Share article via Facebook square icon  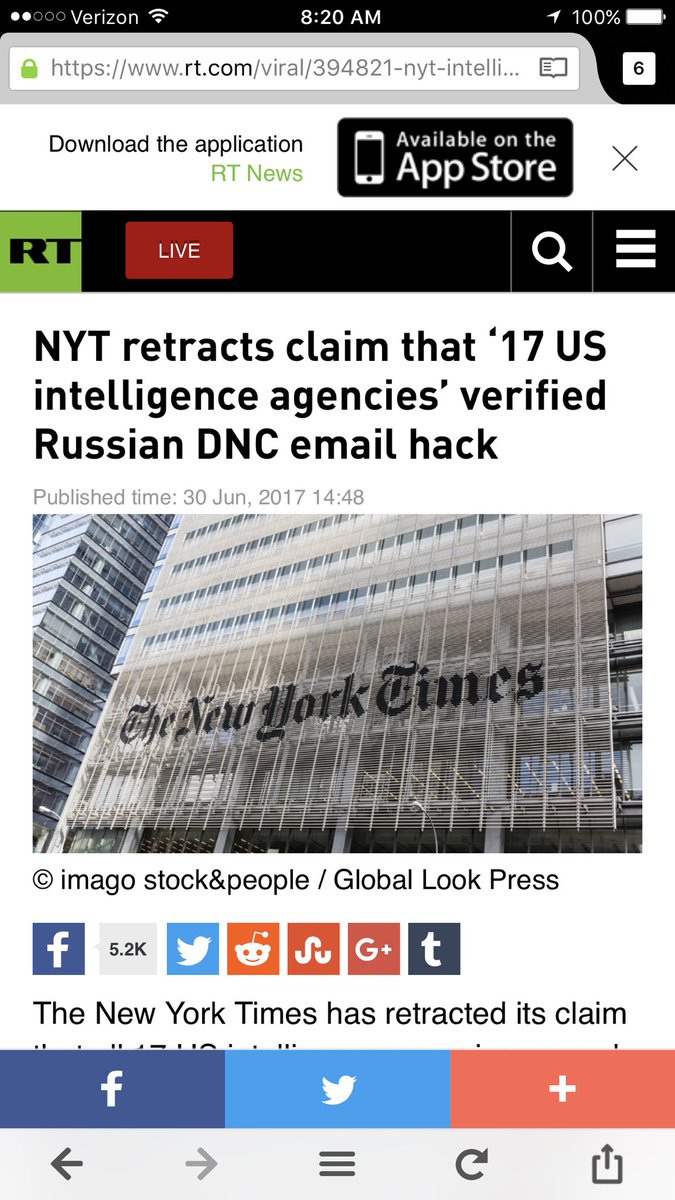pos(59,949)
